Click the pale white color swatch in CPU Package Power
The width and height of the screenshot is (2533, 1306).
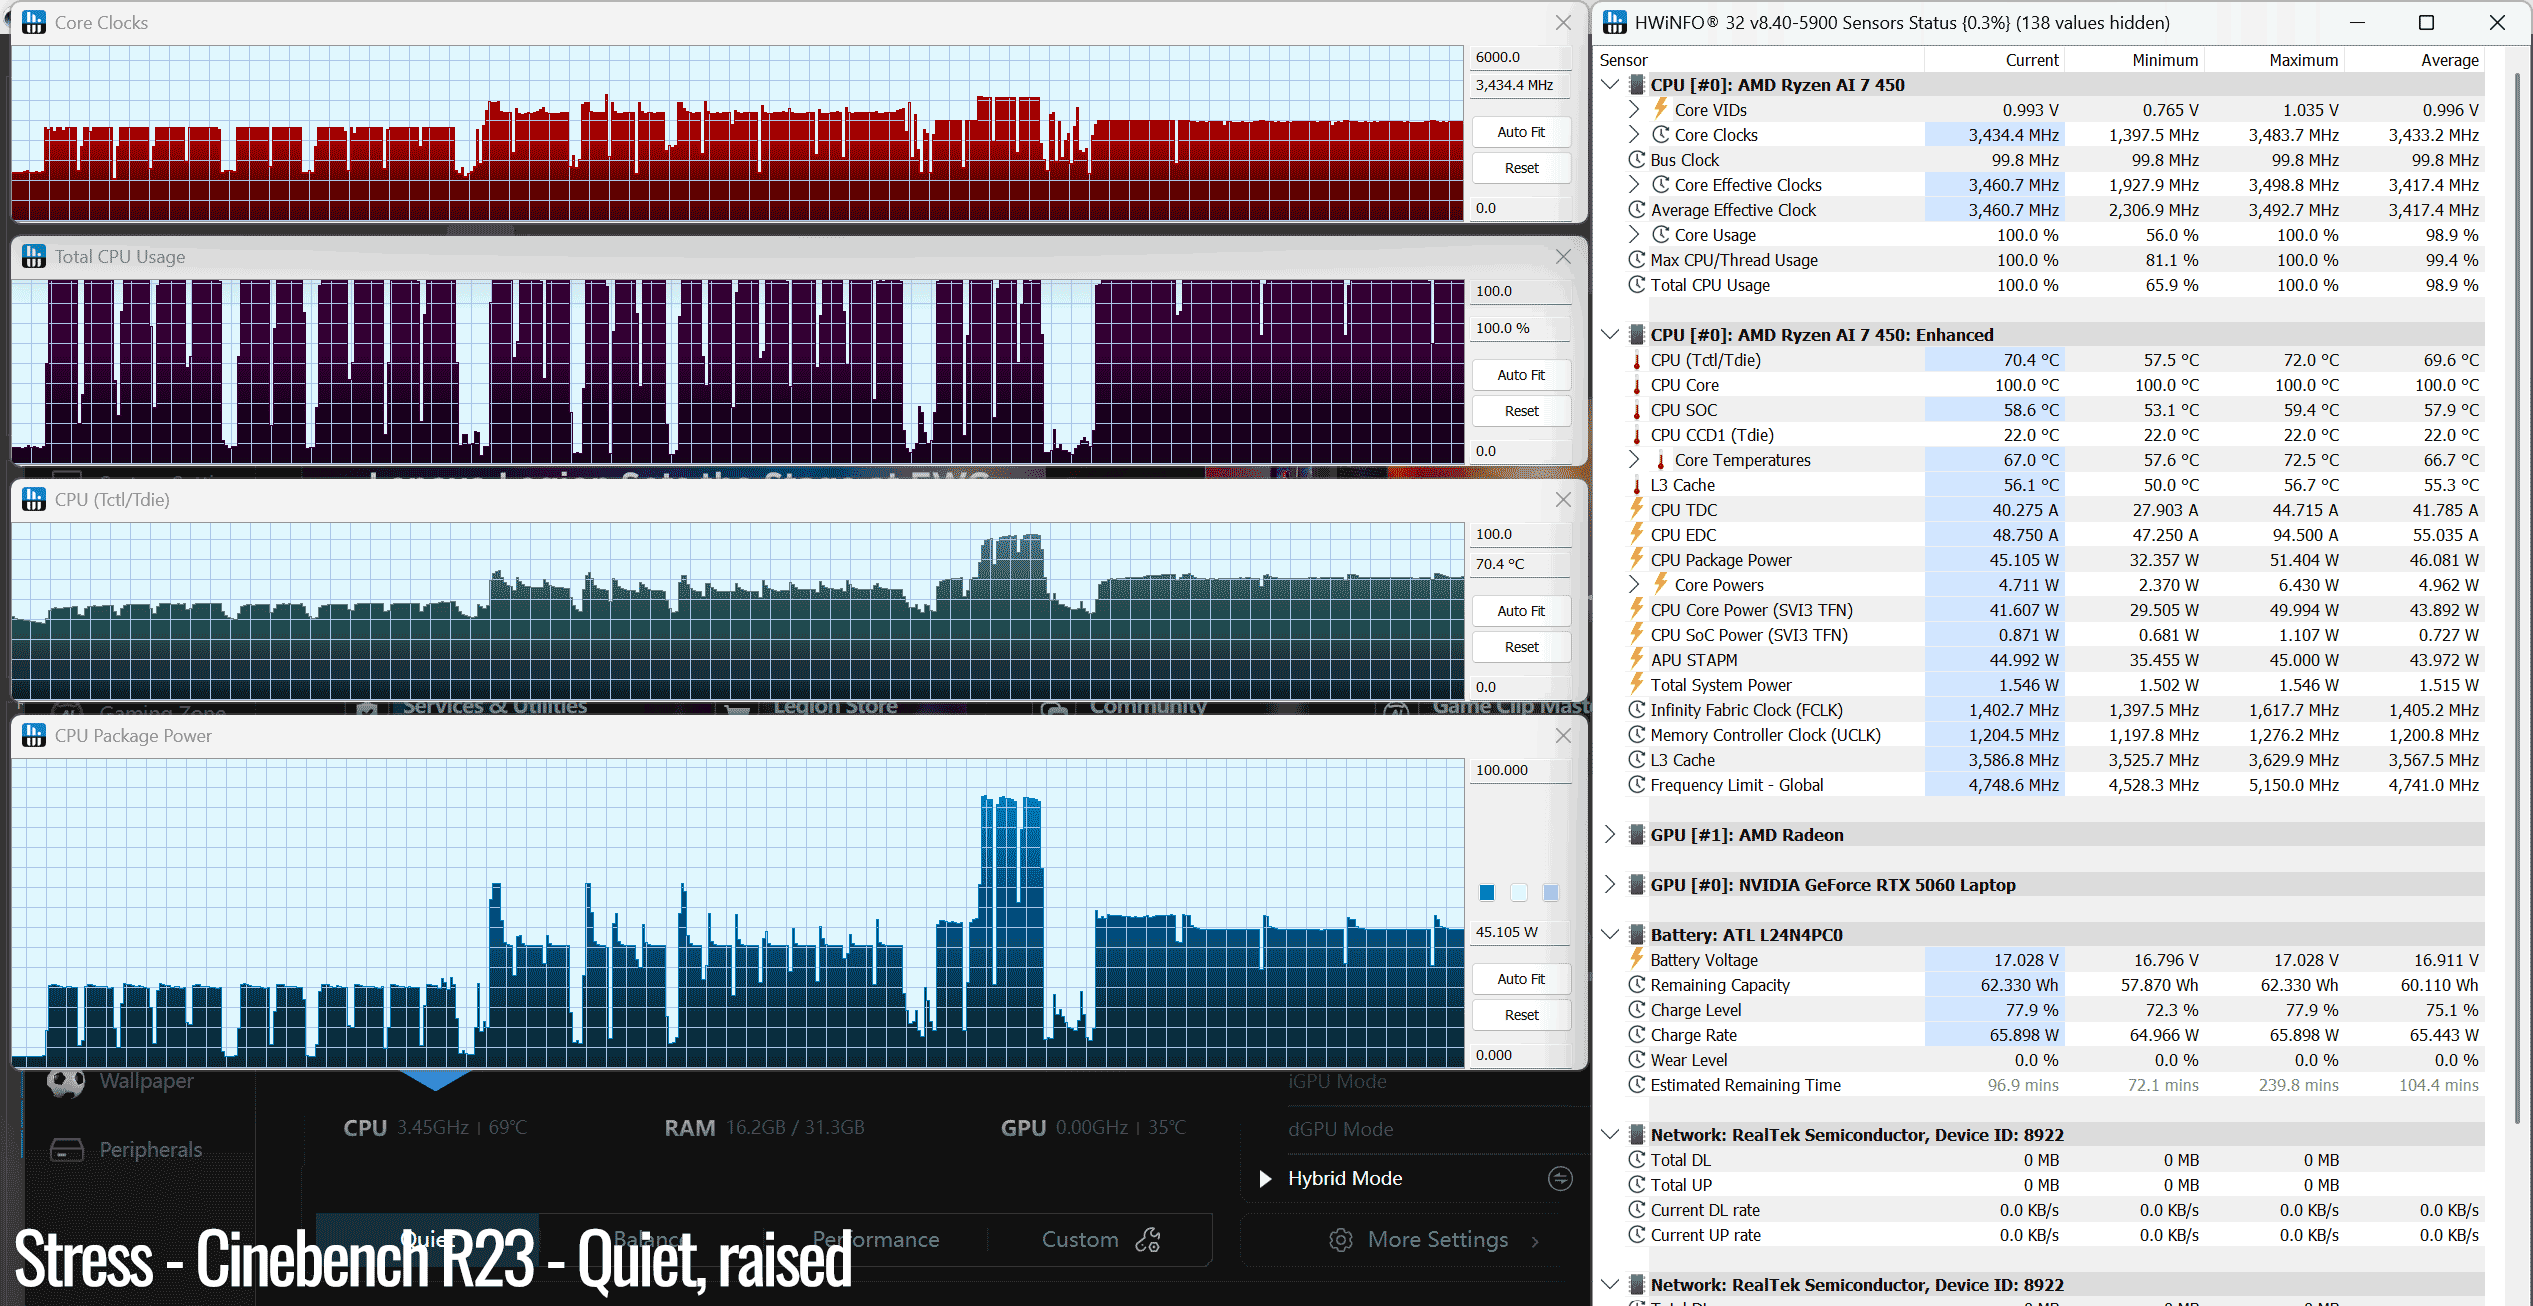[1519, 892]
